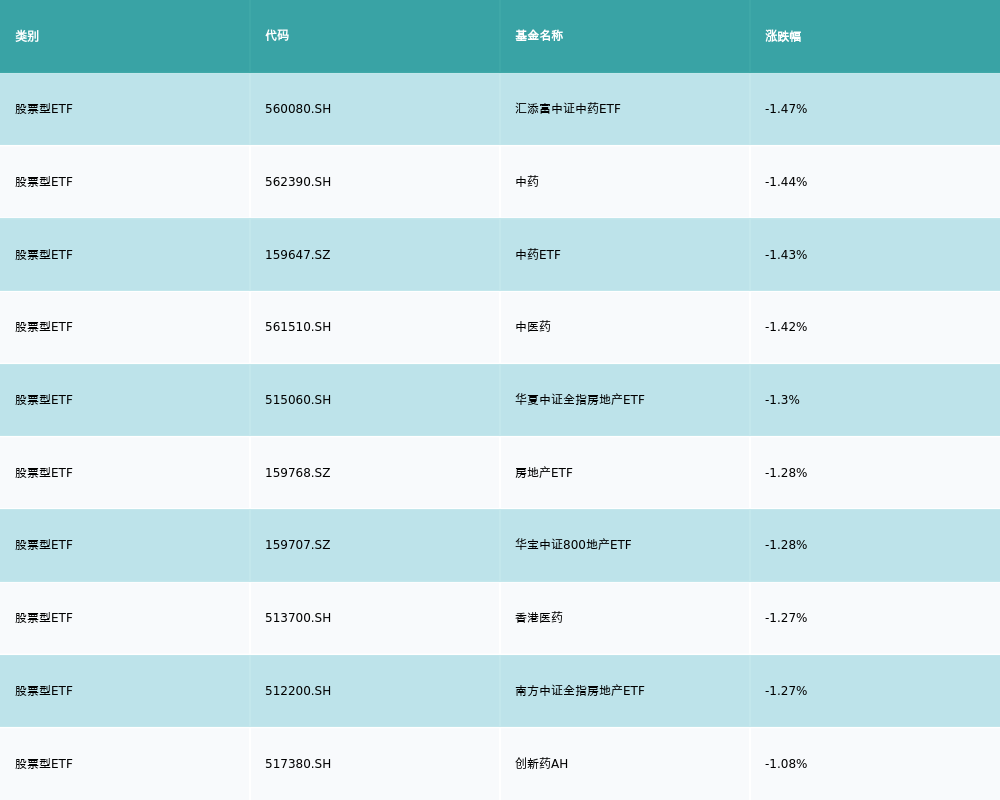Click 股票型ETF in the 560080.SH row
The width and height of the screenshot is (1000, 800).
click(43, 109)
